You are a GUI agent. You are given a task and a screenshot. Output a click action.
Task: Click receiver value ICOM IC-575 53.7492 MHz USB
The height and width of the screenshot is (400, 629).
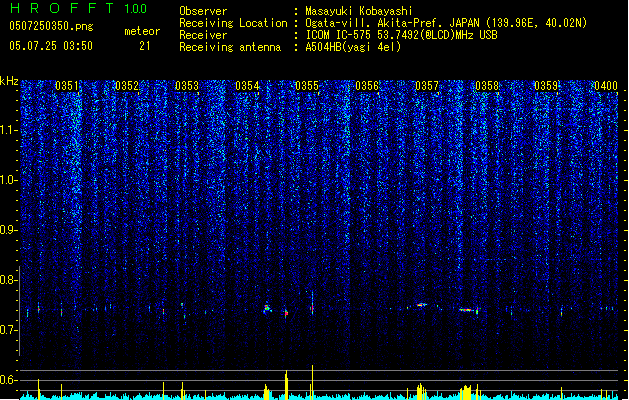402,35
